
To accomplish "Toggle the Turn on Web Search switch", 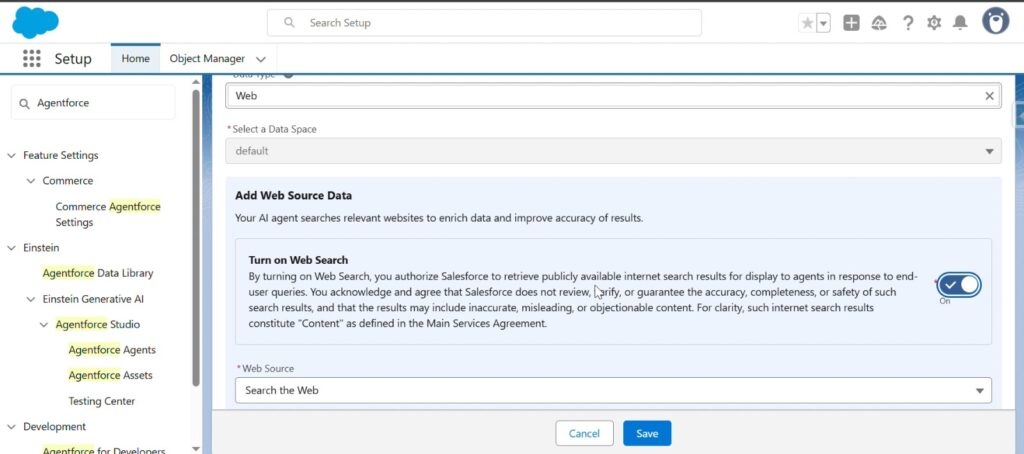I will (959, 285).
